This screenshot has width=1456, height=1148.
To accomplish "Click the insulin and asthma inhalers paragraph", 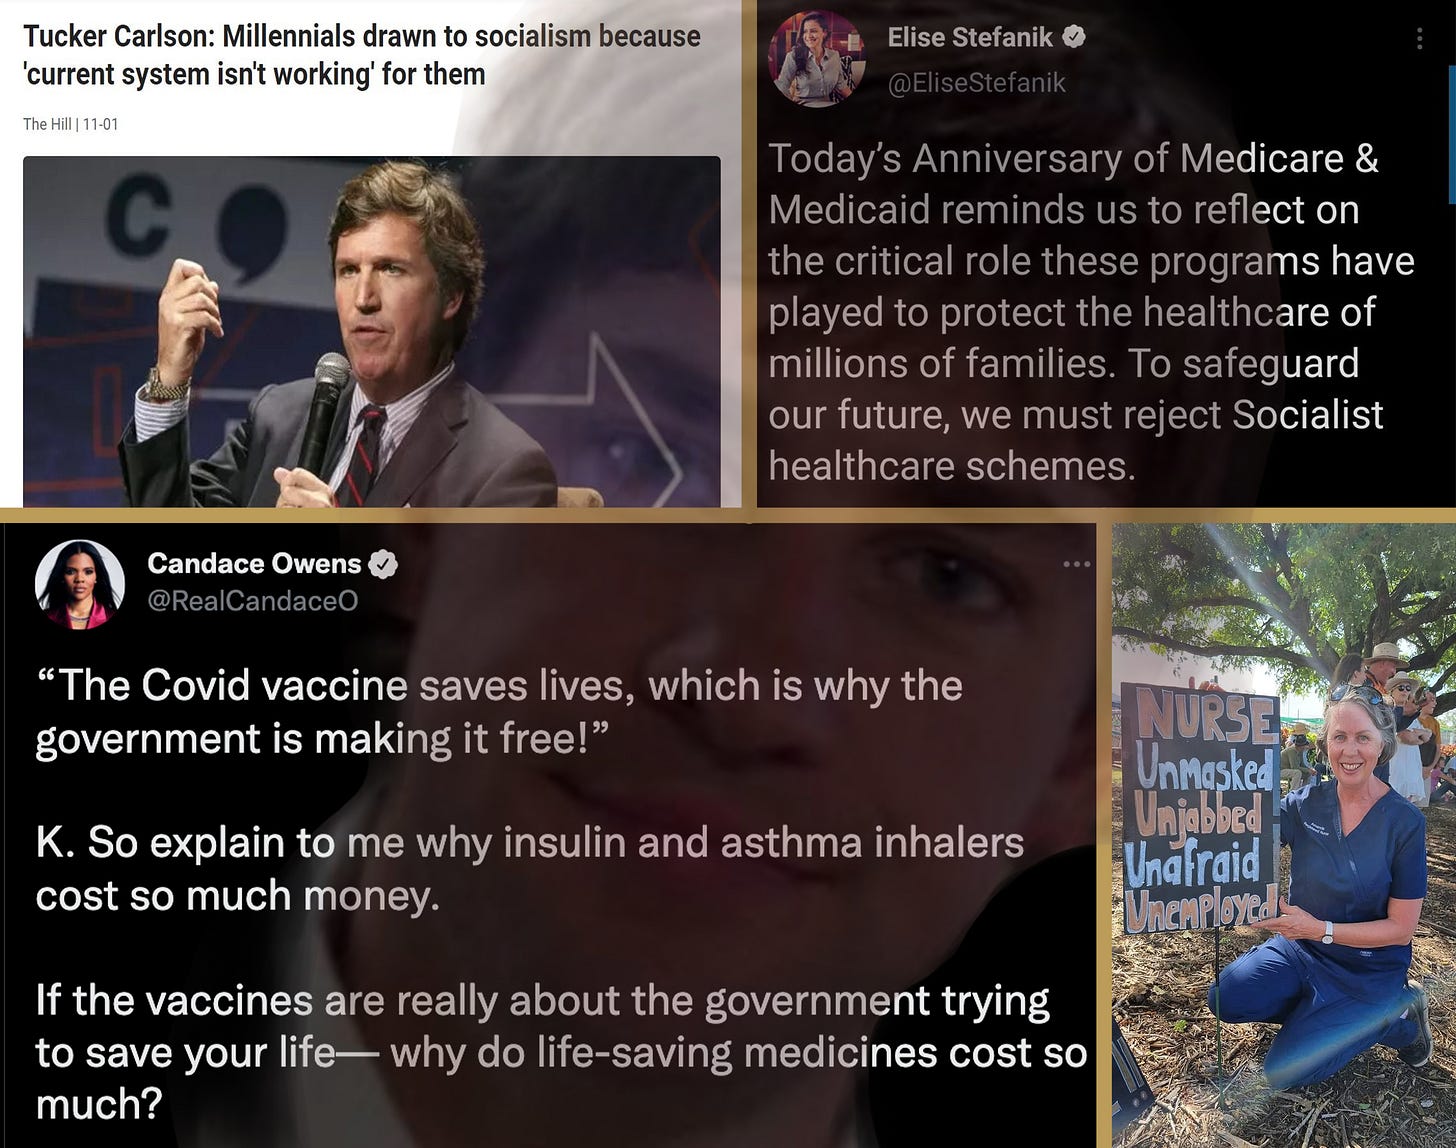I will coord(530,869).
